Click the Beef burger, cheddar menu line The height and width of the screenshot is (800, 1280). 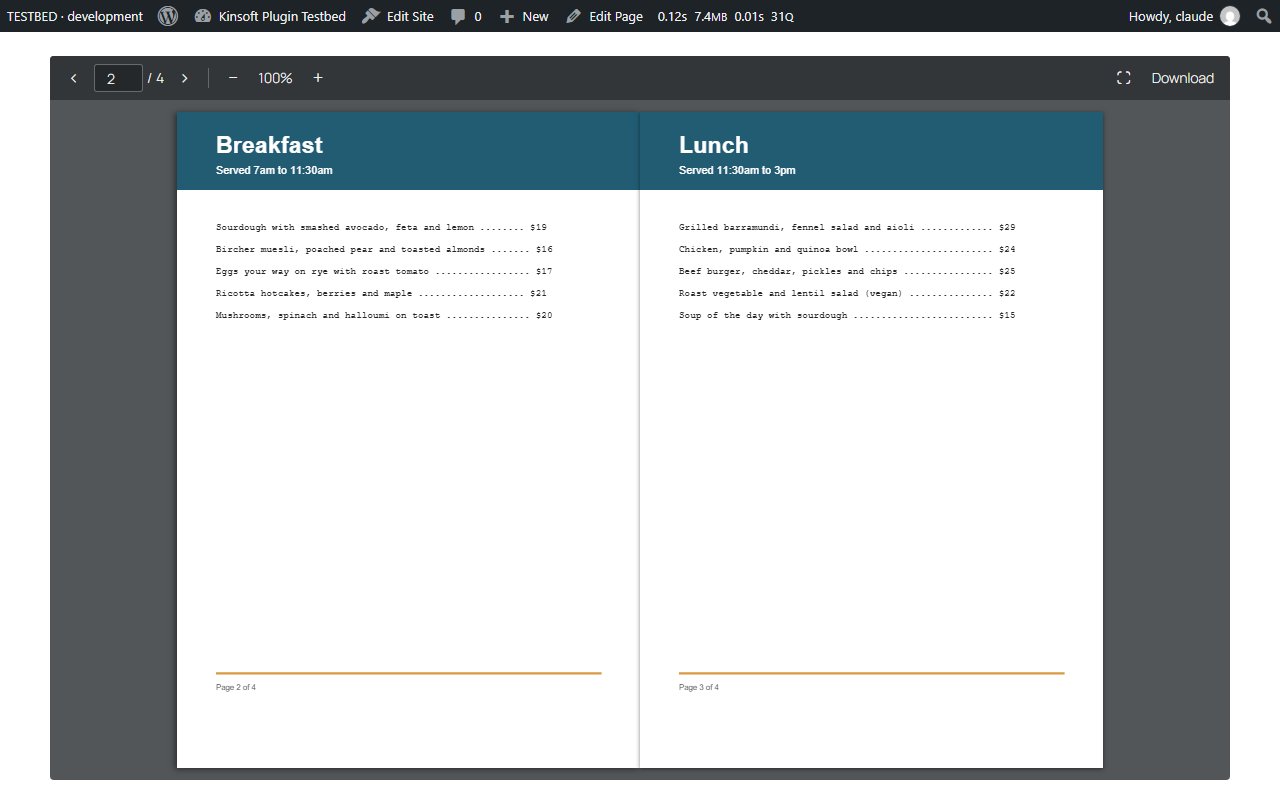(x=847, y=272)
